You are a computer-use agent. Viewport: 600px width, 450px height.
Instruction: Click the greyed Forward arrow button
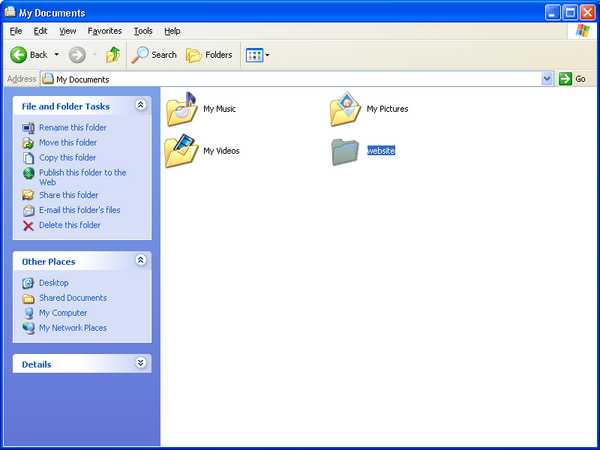[77, 55]
